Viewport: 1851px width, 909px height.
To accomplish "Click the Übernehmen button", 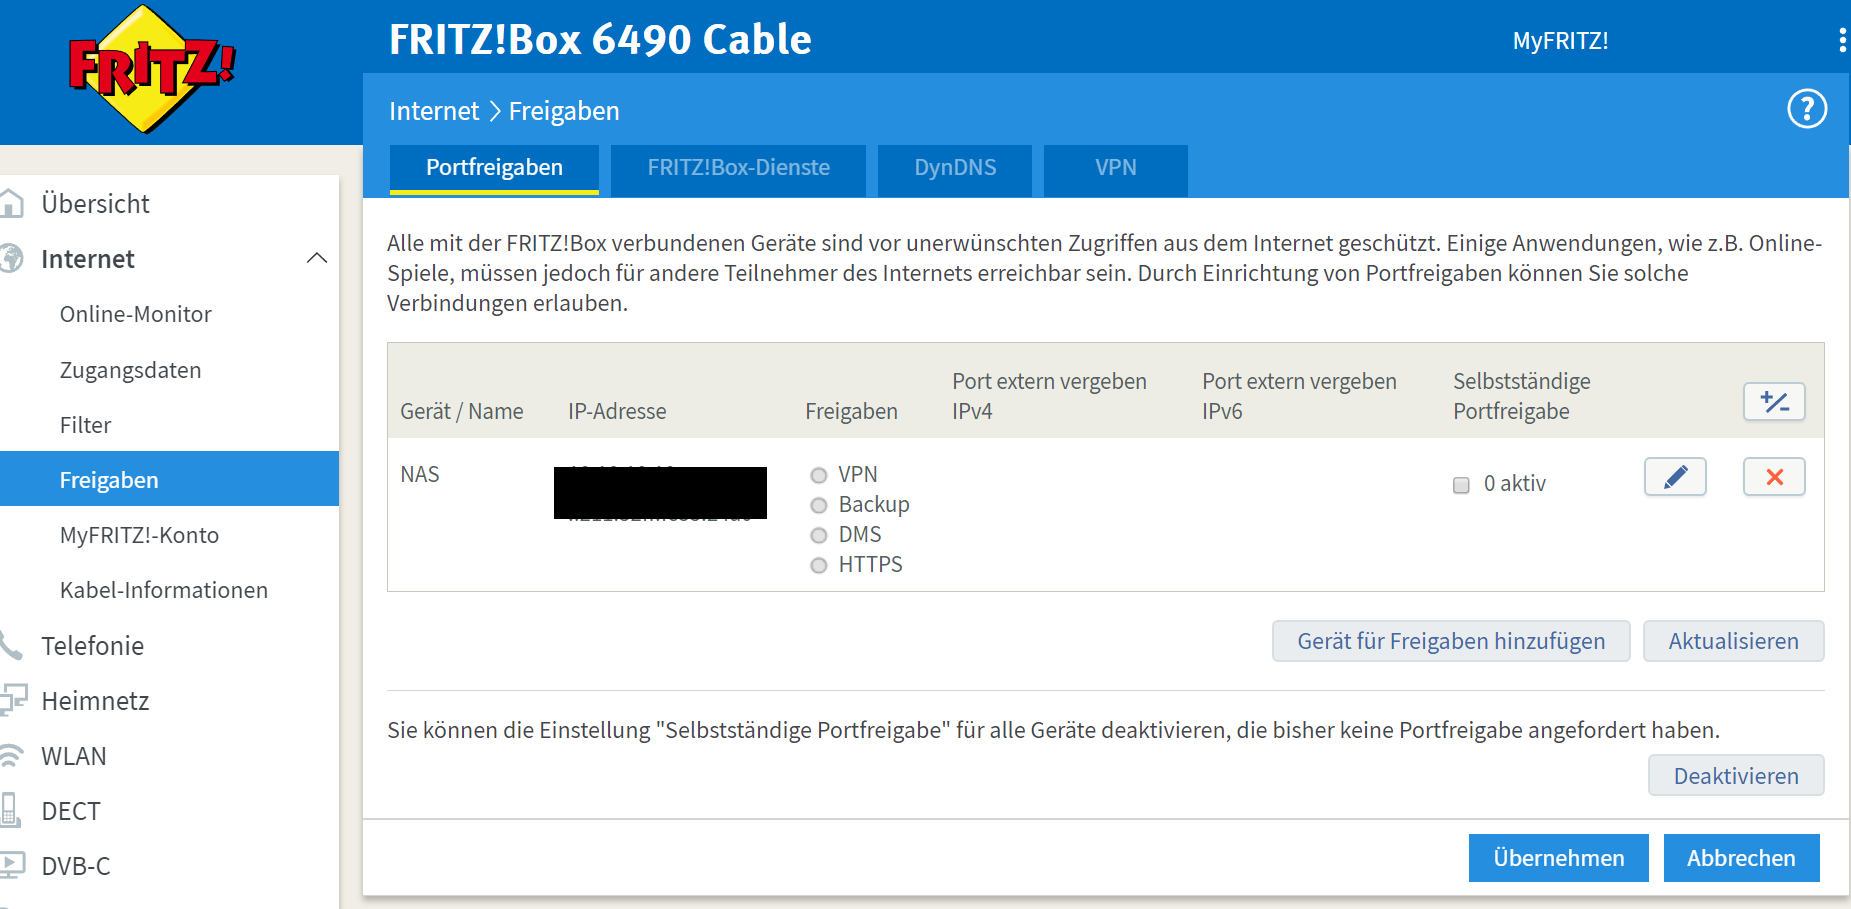I will pyautogui.click(x=1558, y=858).
